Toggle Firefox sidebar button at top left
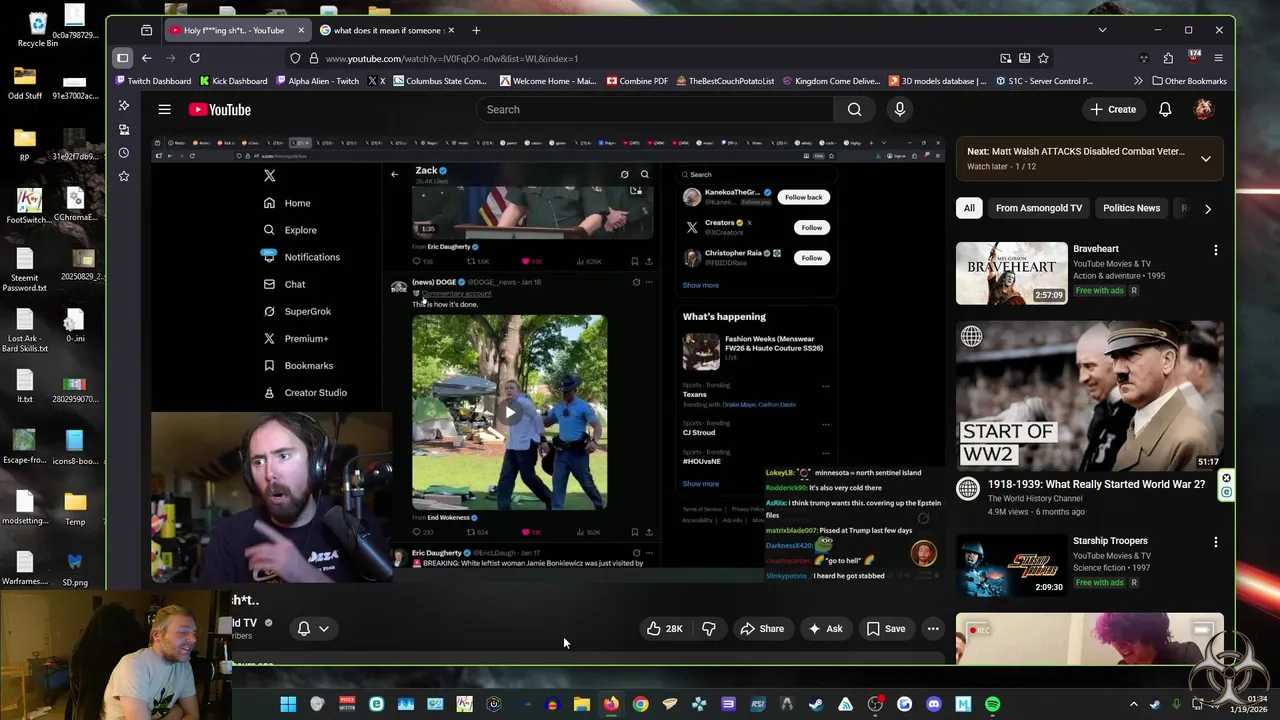 pos(122,58)
